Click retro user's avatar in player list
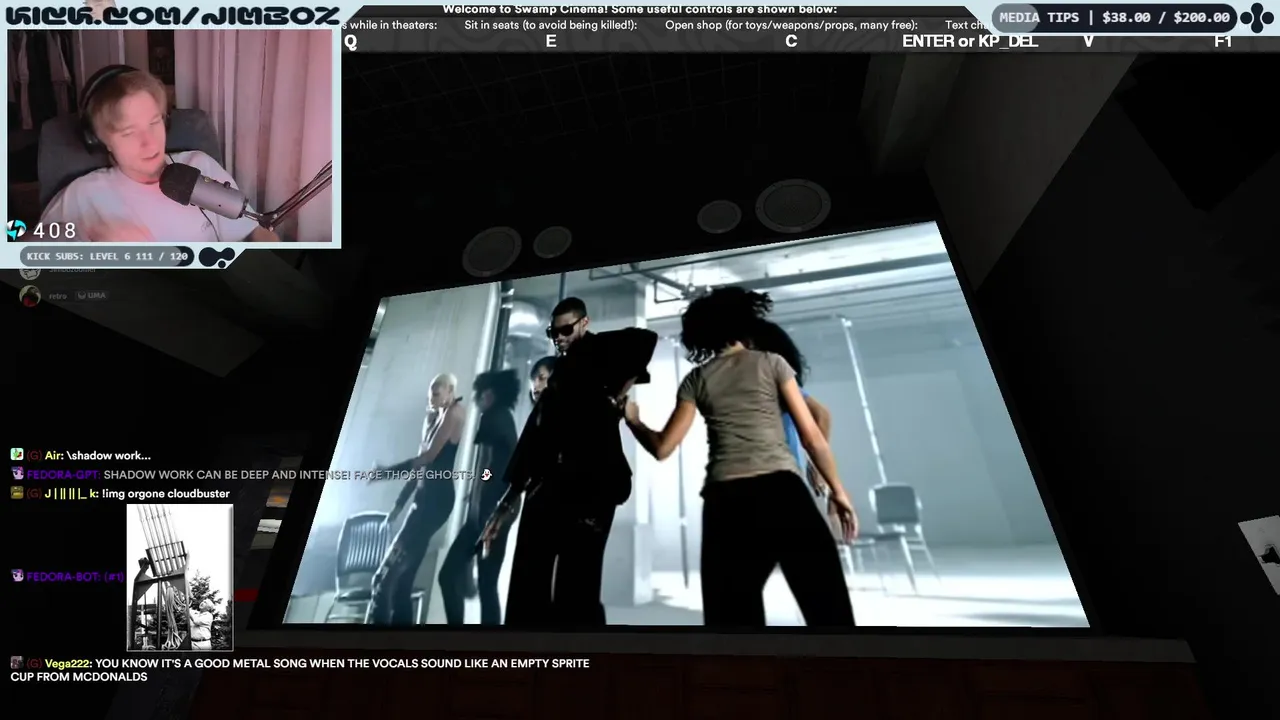This screenshot has height=720, width=1280. (x=30, y=295)
